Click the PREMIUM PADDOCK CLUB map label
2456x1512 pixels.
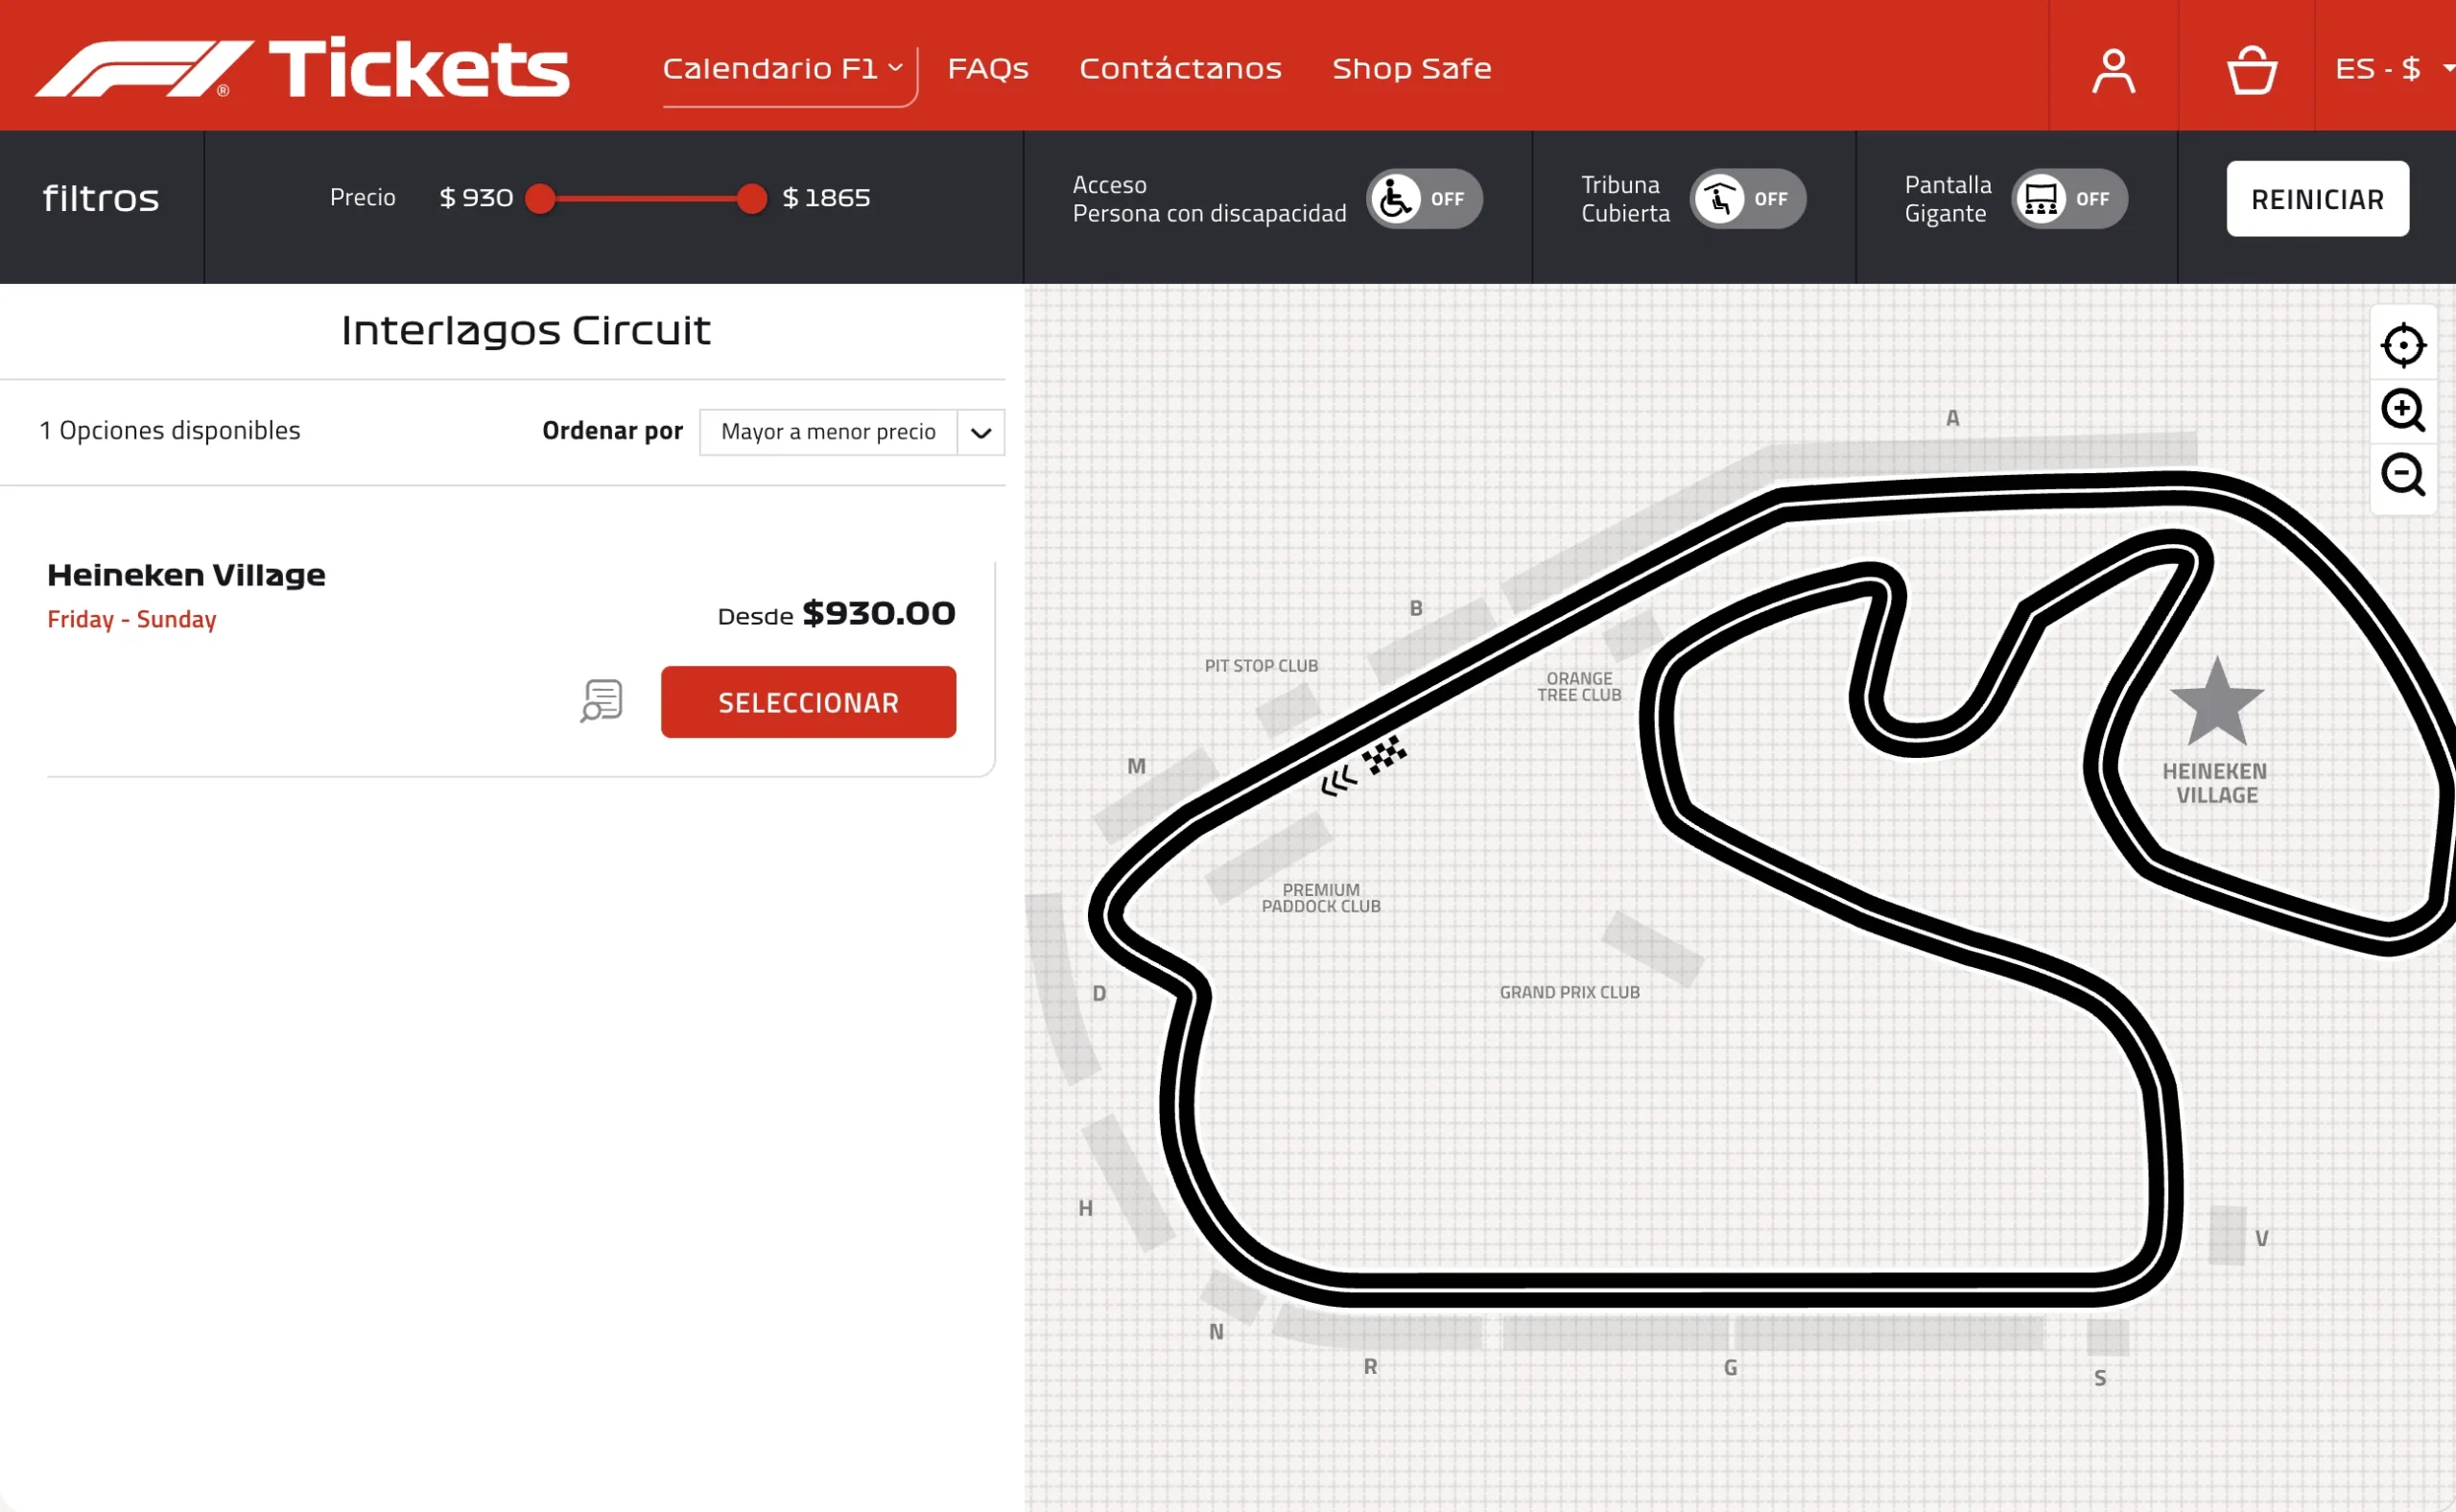[x=1320, y=898]
